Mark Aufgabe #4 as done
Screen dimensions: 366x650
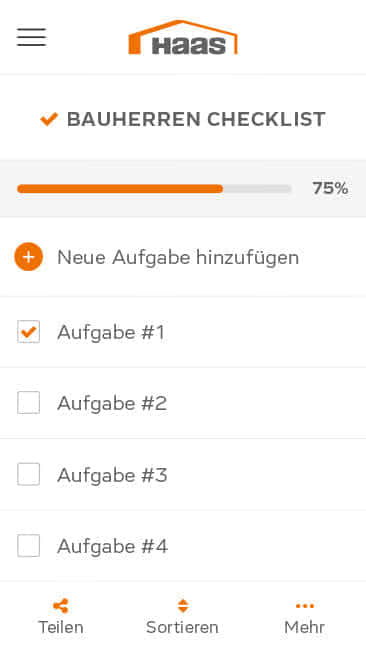[29, 546]
